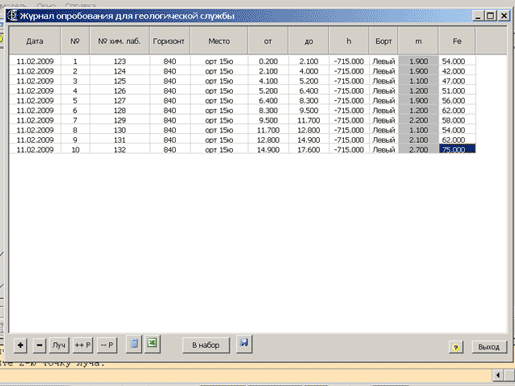
Task: Select the Борт cell Левый in row 6
Action: tap(383, 110)
